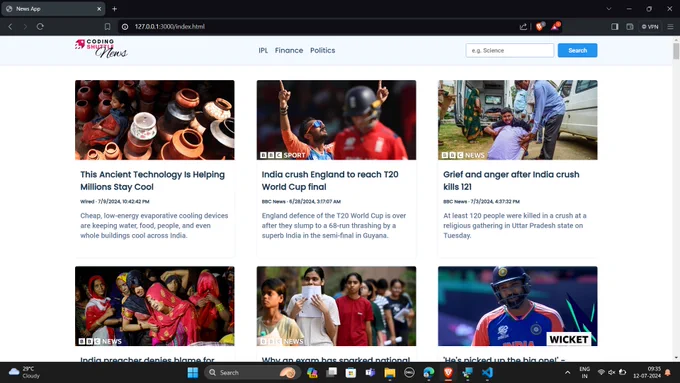Screen dimensions: 680x383
Task: Click the 'England defence of the T20' description
Action: (x=334, y=226)
